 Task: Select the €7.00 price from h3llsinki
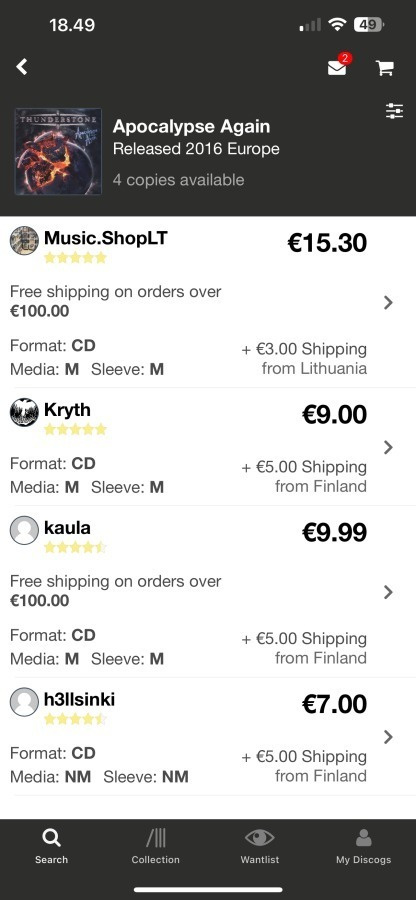pyautogui.click(x=334, y=704)
